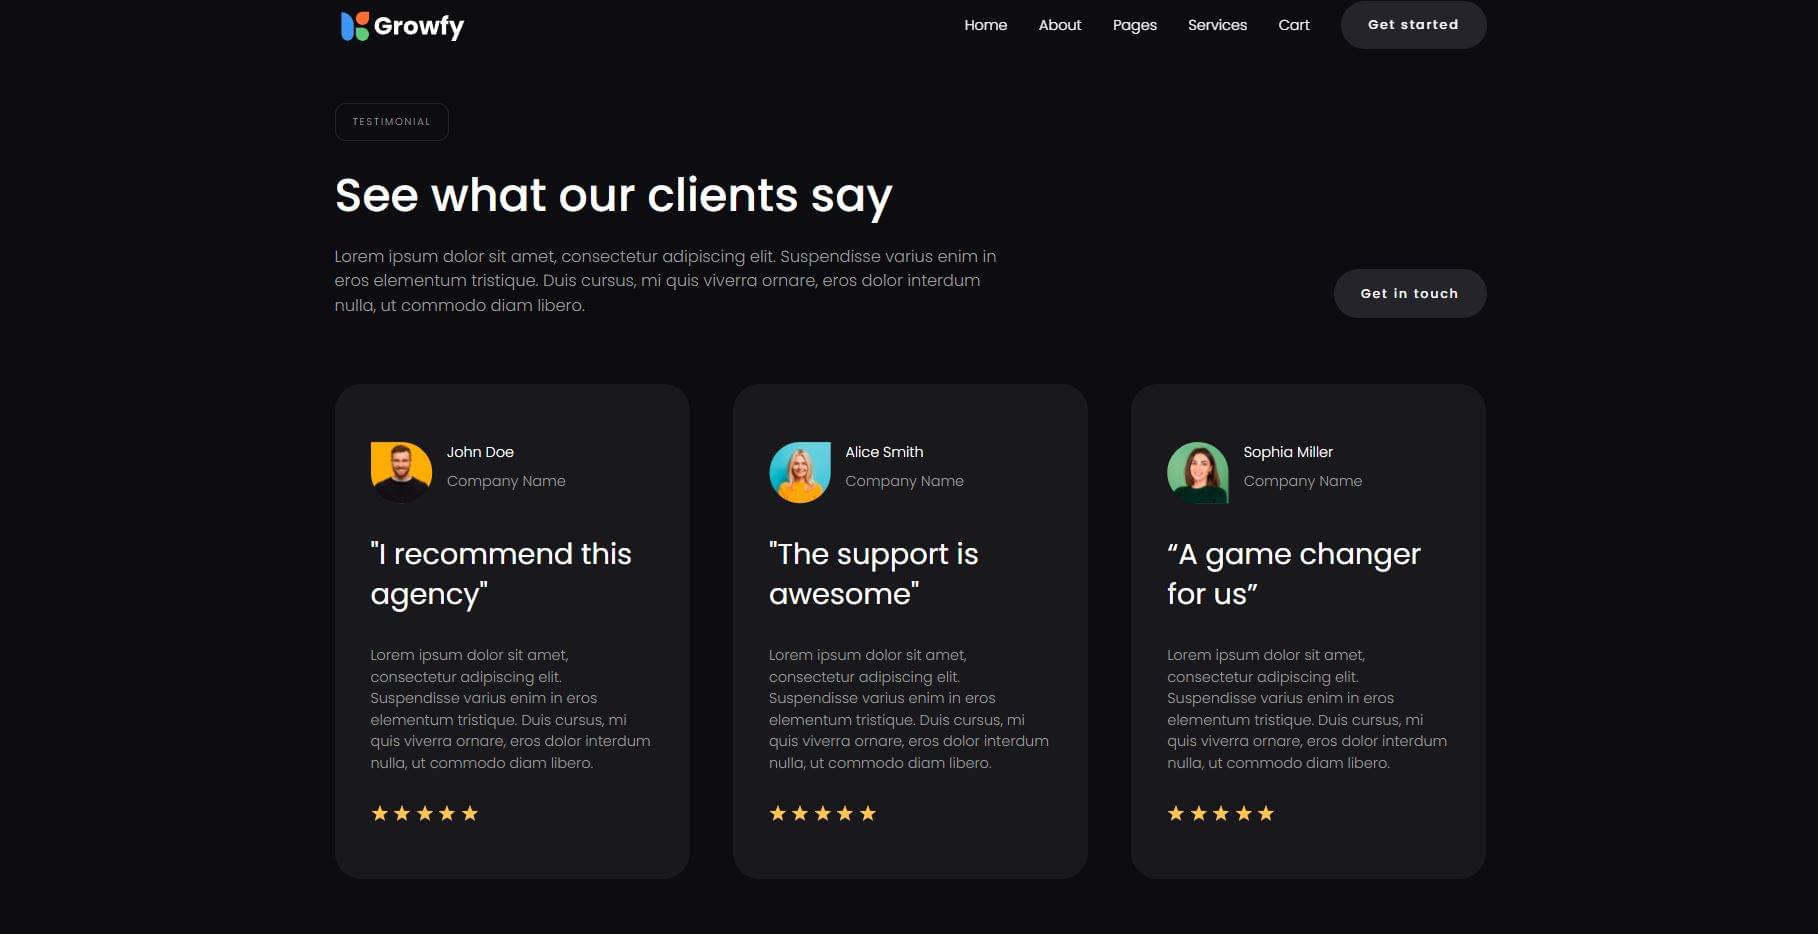
Task: Click the star rating in John Doe's card
Action: click(x=425, y=814)
